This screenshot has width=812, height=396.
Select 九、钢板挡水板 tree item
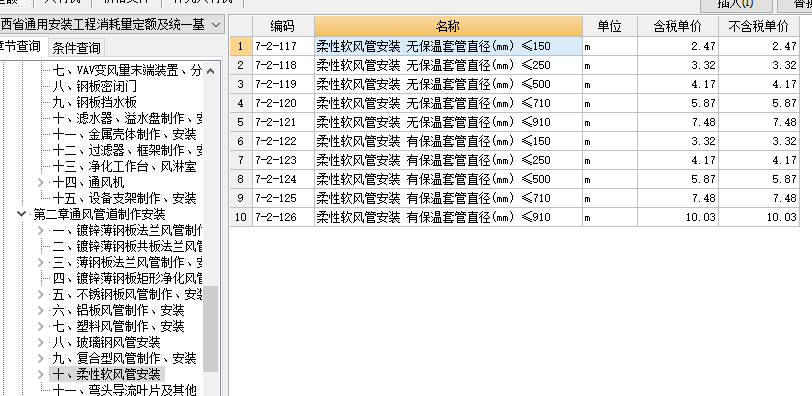tap(94, 102)
